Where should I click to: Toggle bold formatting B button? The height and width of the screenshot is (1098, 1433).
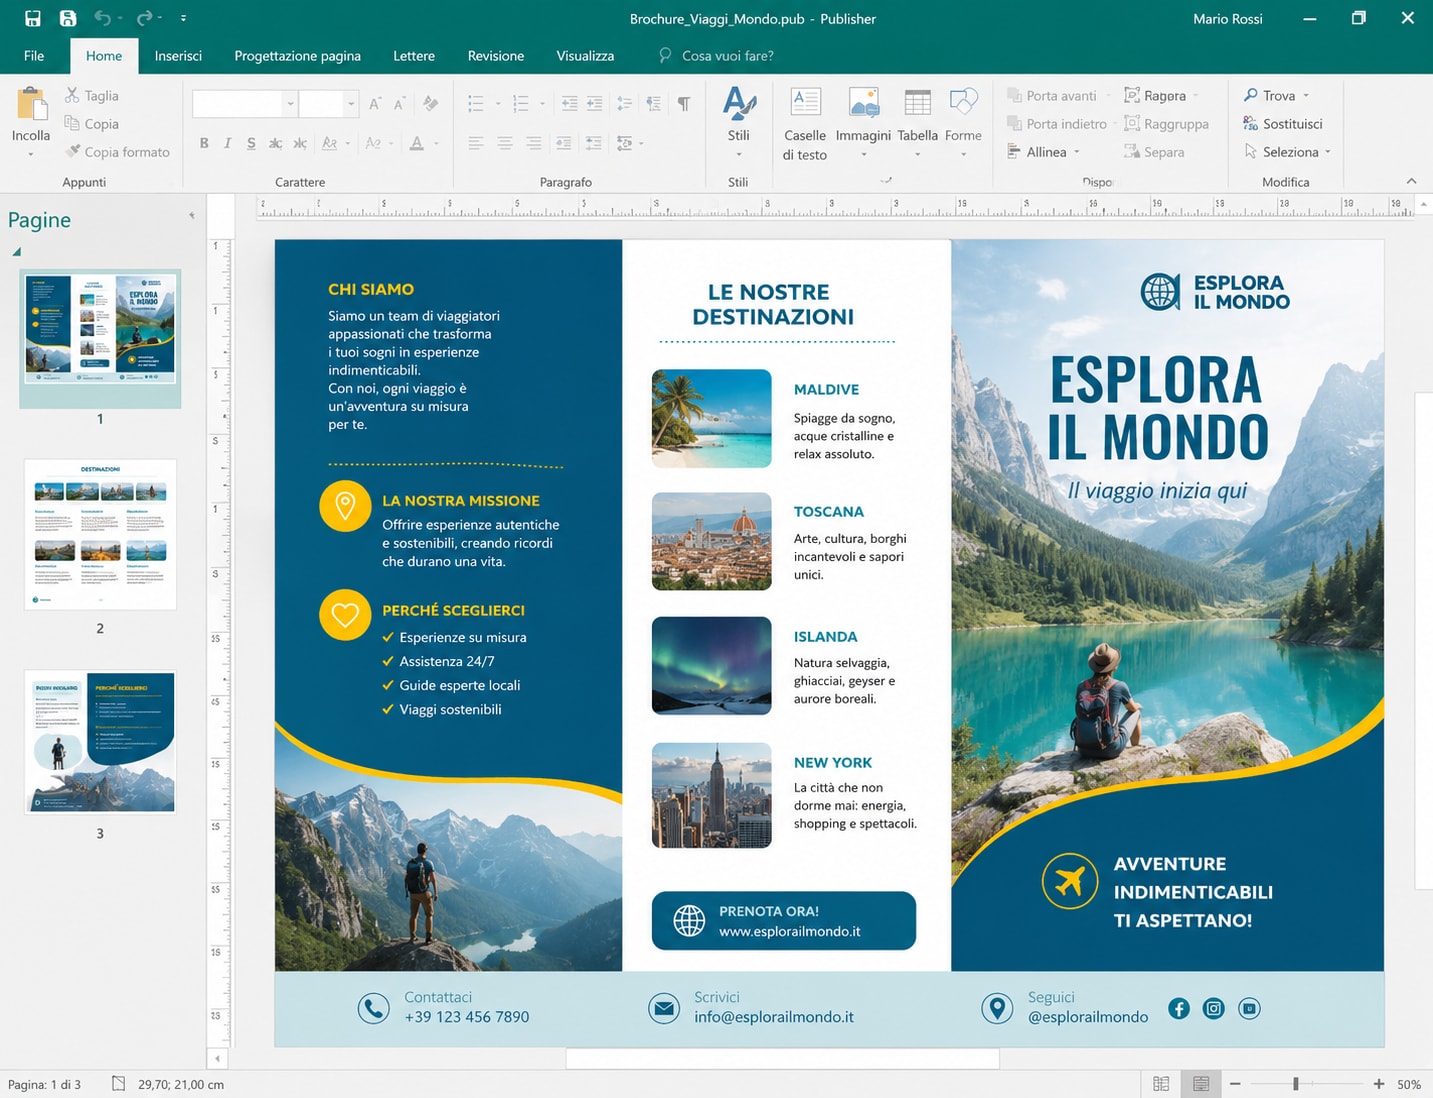[x=204, y=143]
